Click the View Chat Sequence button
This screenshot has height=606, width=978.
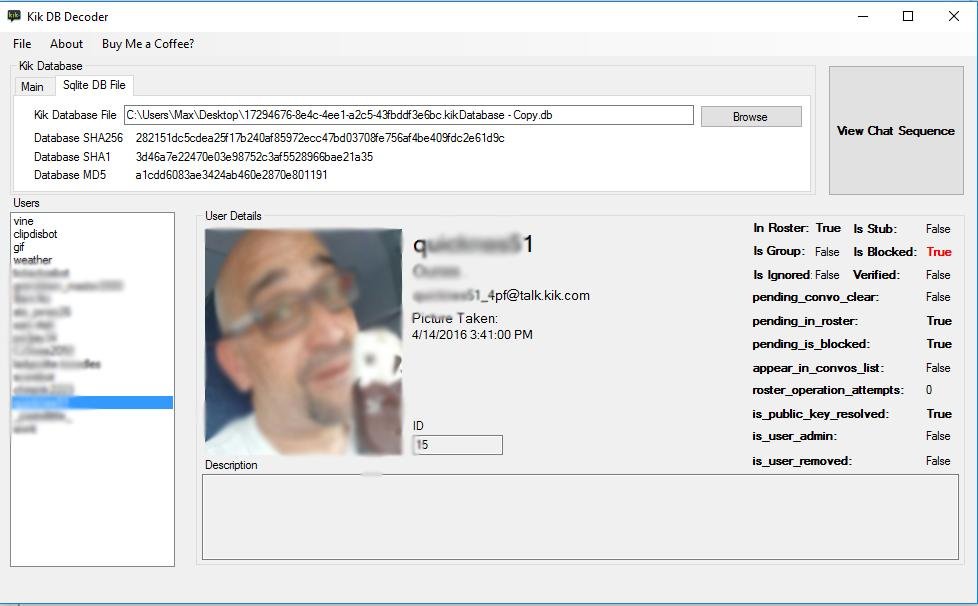point(896,131)
